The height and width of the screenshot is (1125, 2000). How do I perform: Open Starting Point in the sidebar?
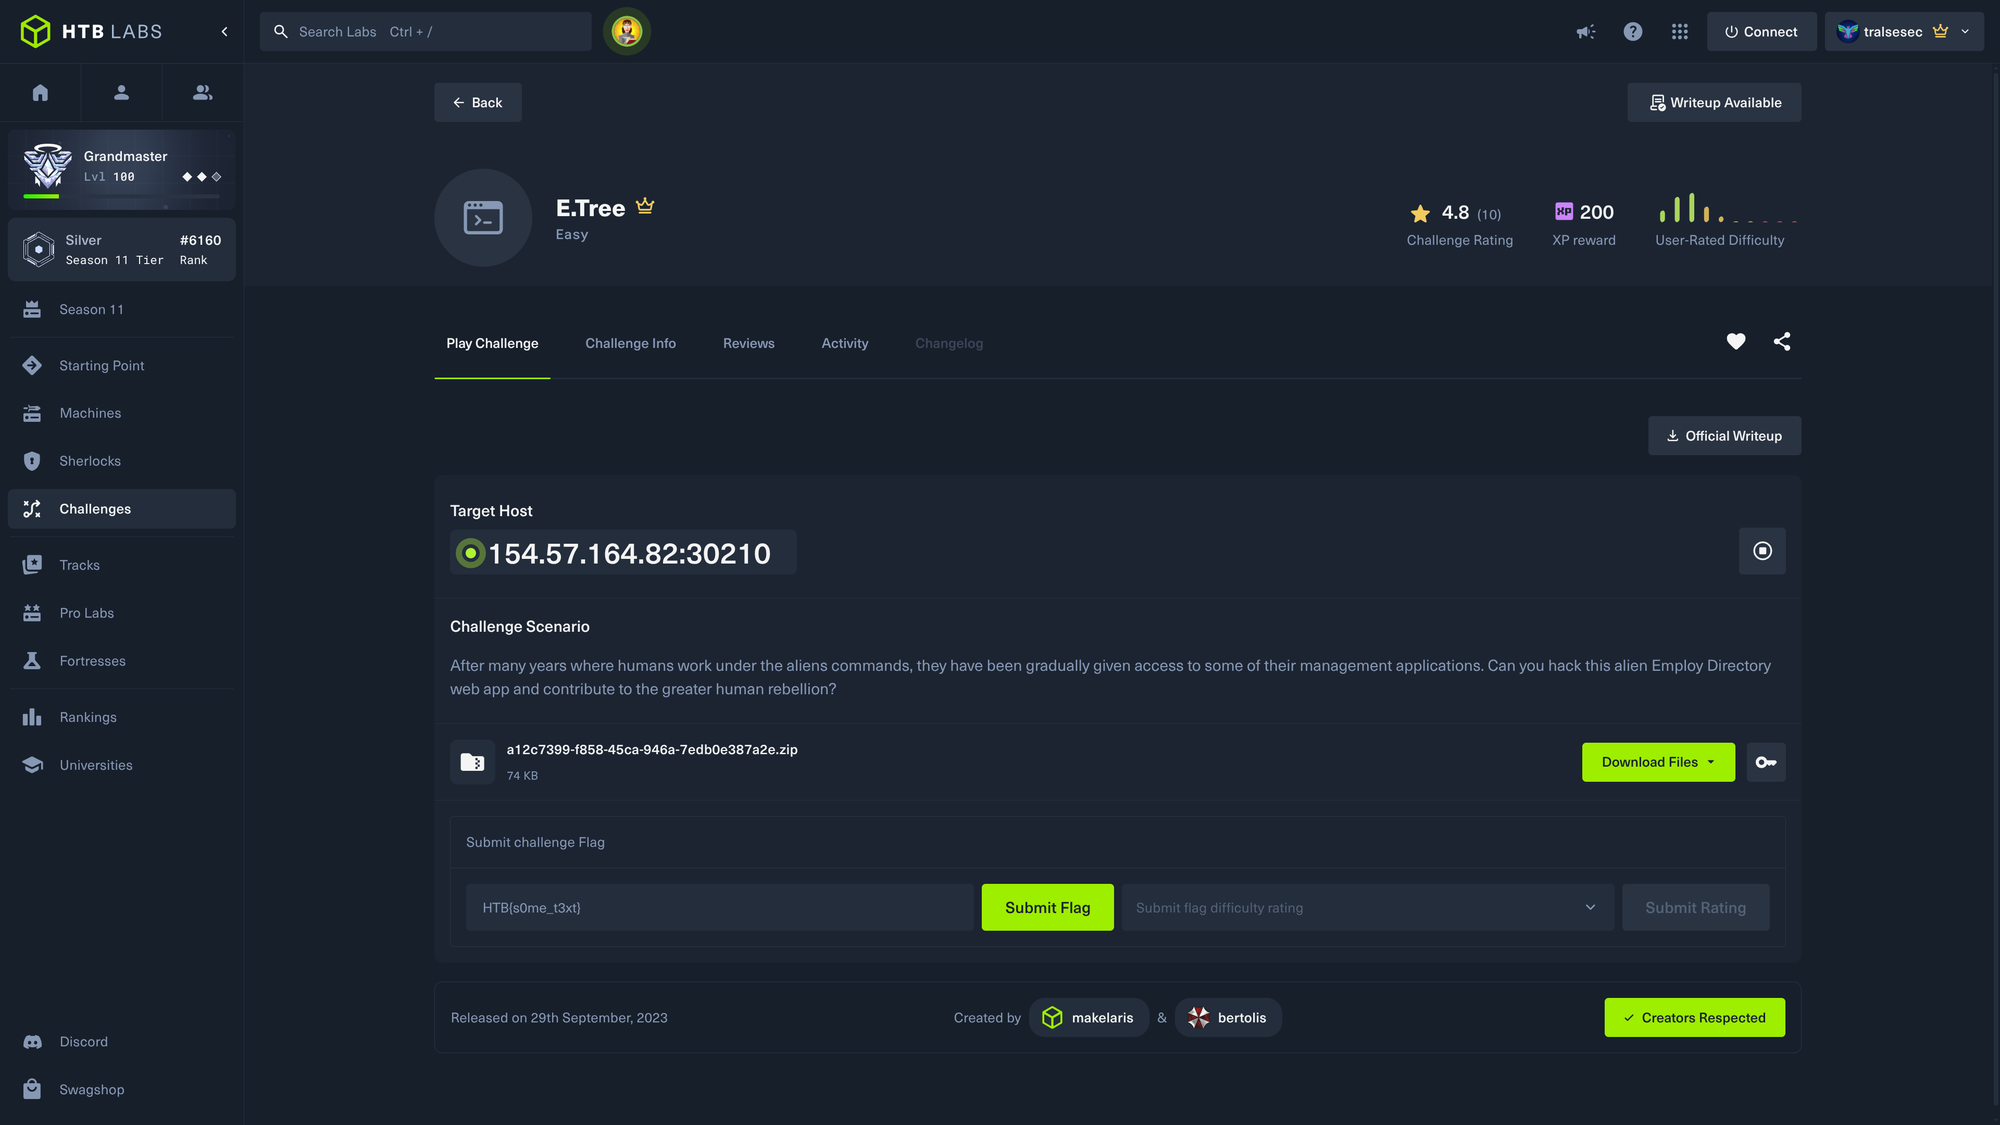122,366
